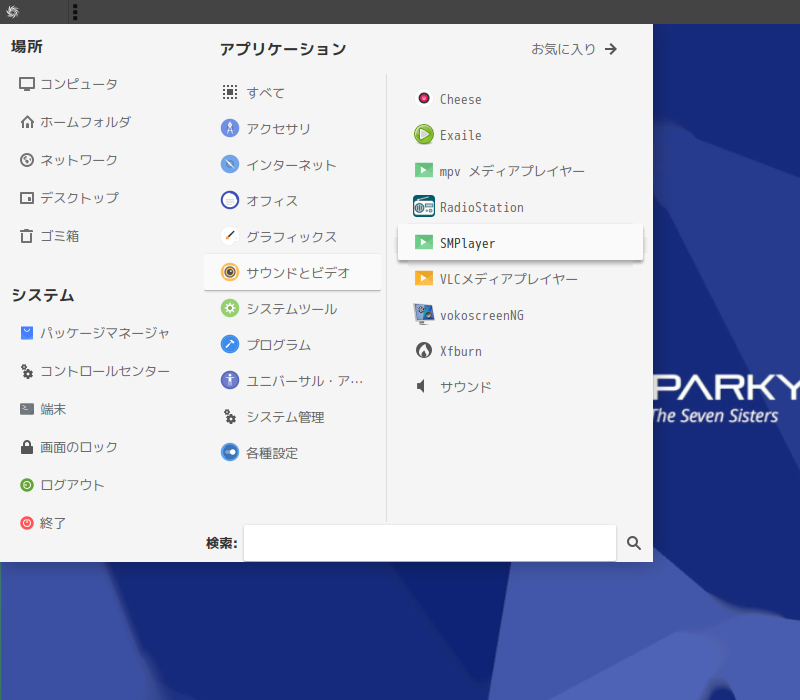Viewport: 800px width, 700px height.
Task: Click the オフィス category icon
Action: coord(230,200)
